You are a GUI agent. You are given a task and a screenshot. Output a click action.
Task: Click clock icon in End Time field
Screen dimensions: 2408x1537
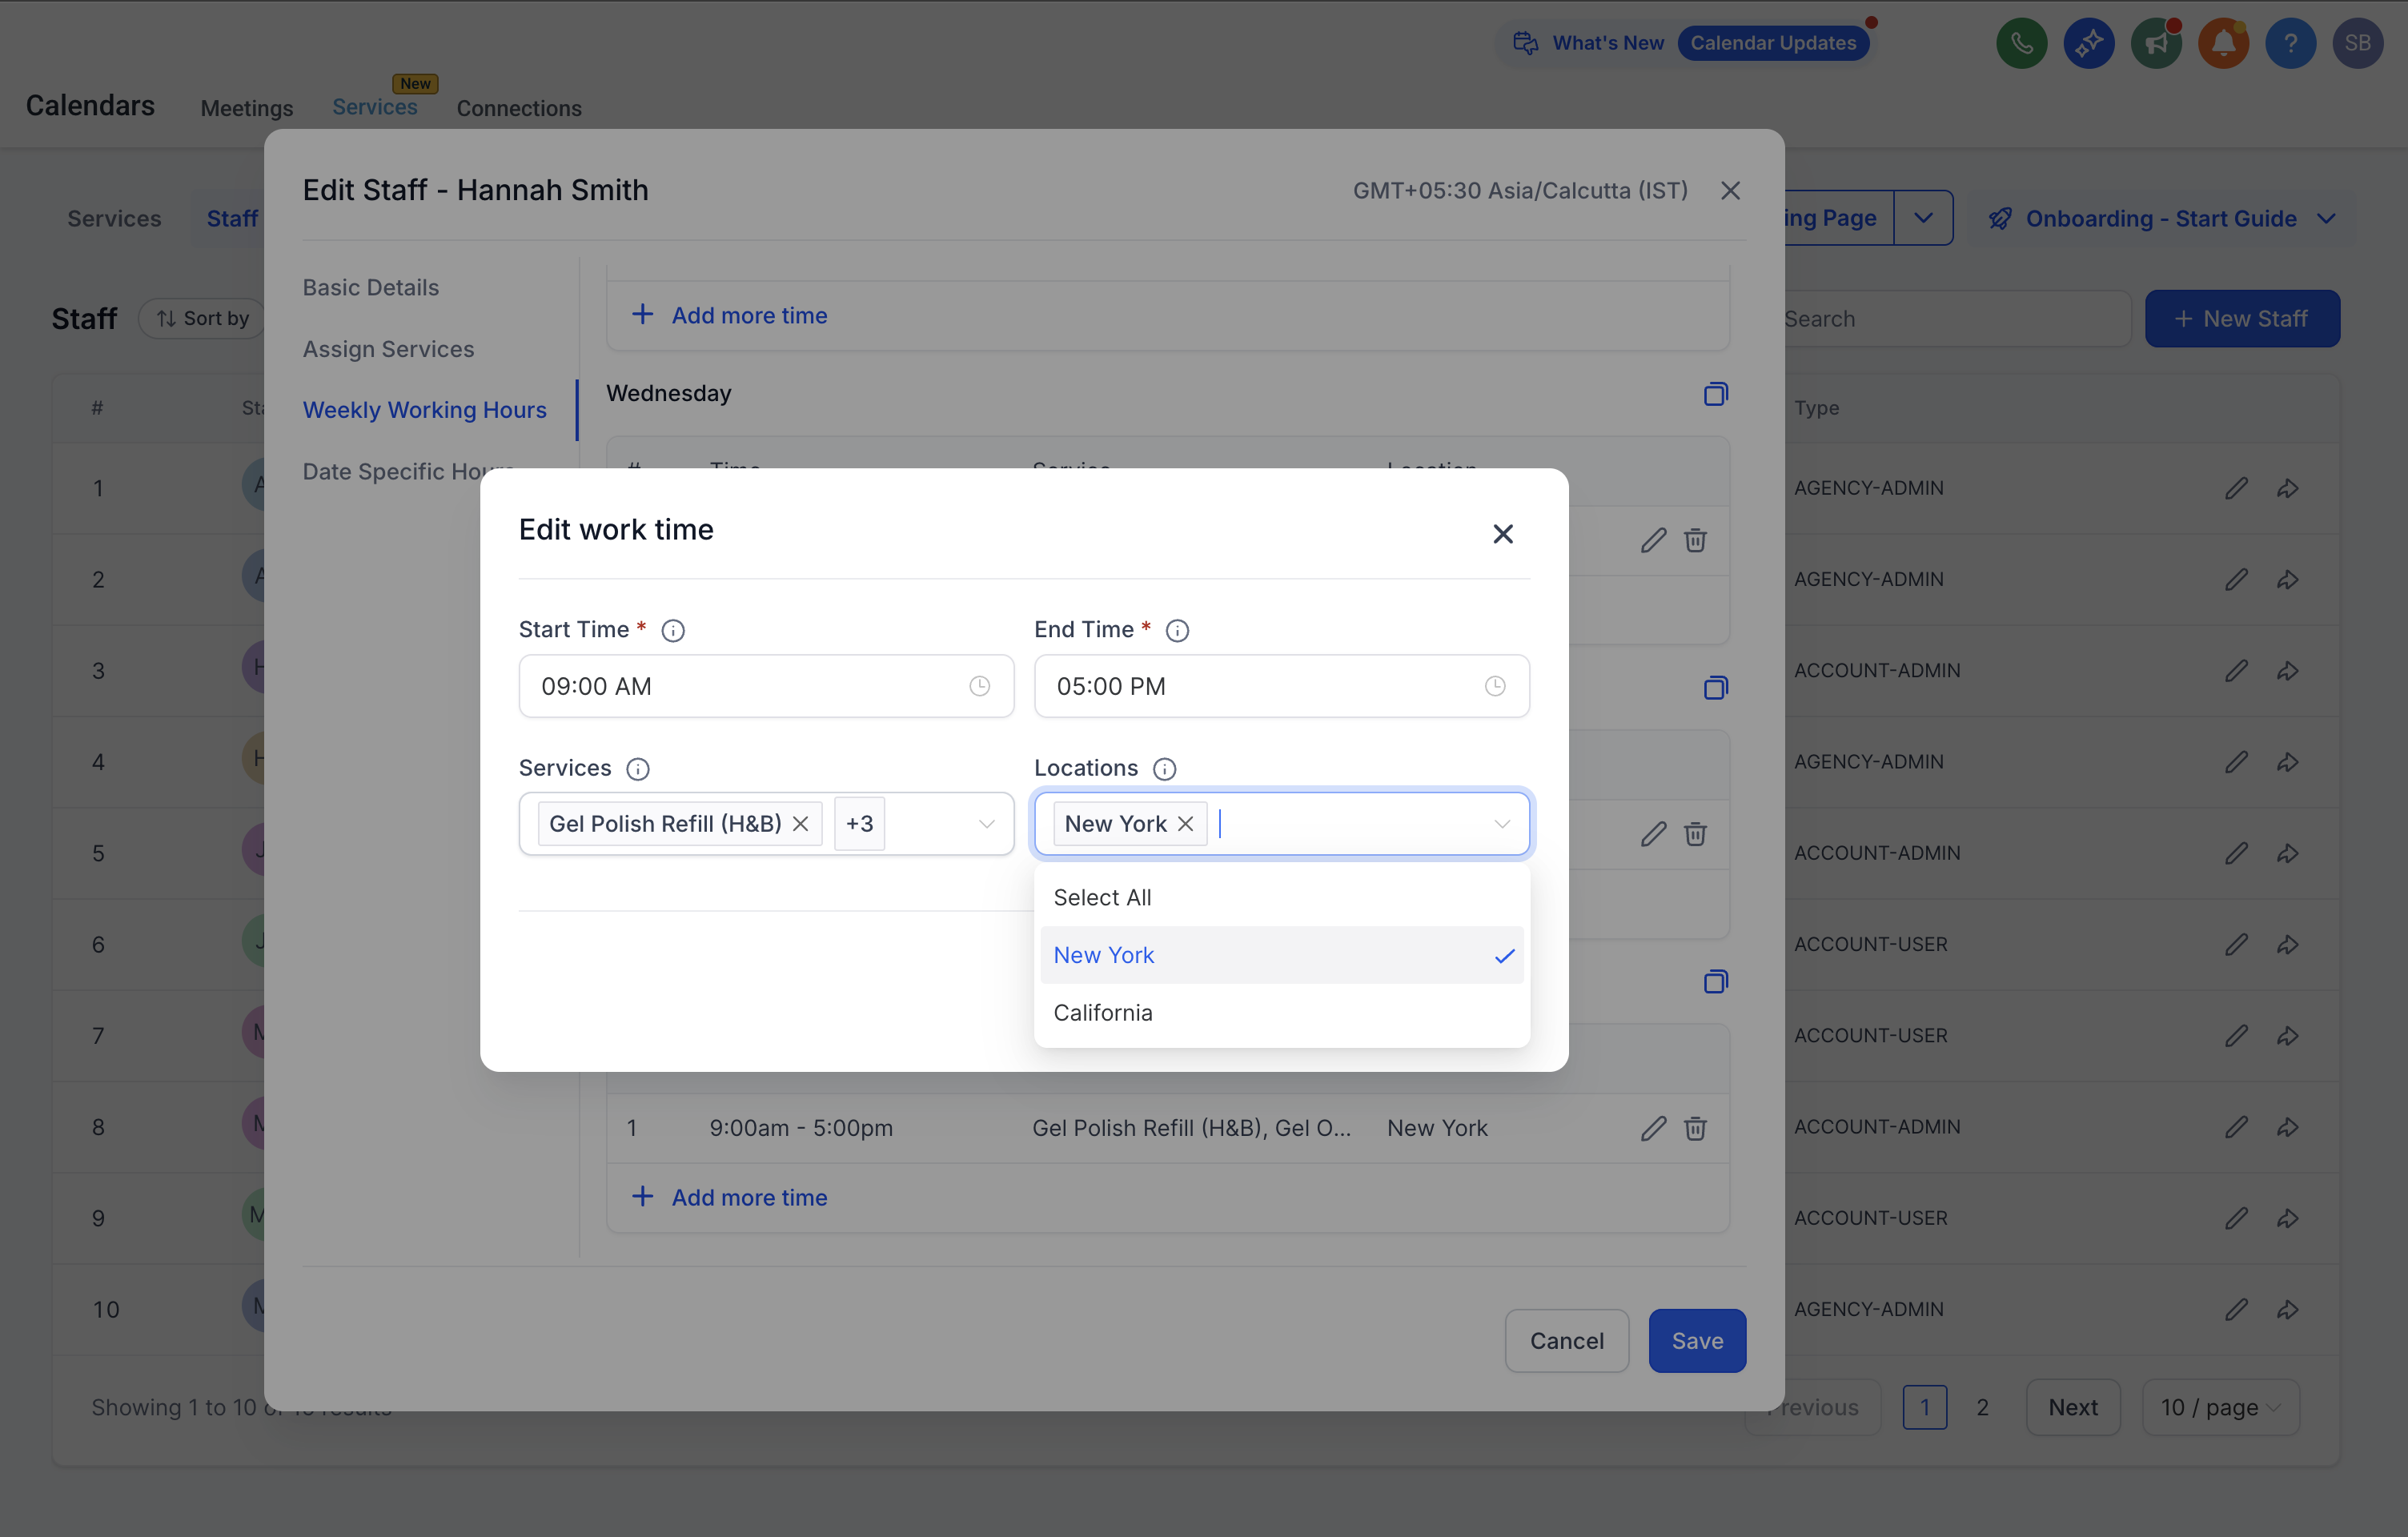(1494, 686)
